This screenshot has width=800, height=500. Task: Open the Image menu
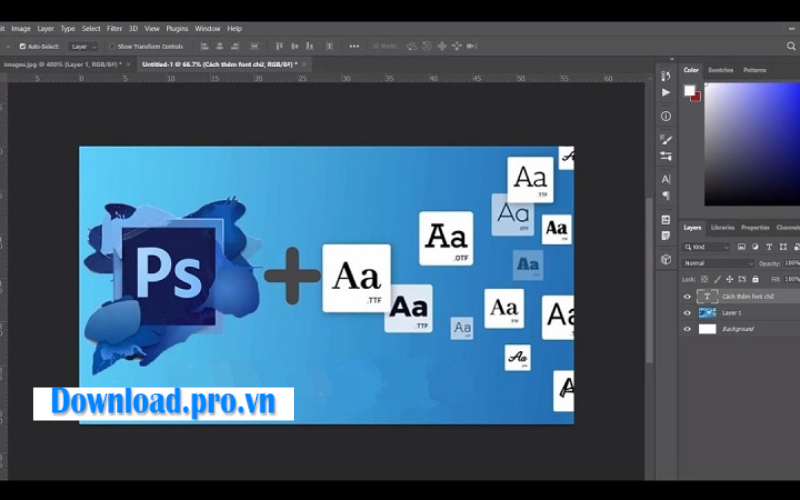pyautogui.click(x=21, y=29)
